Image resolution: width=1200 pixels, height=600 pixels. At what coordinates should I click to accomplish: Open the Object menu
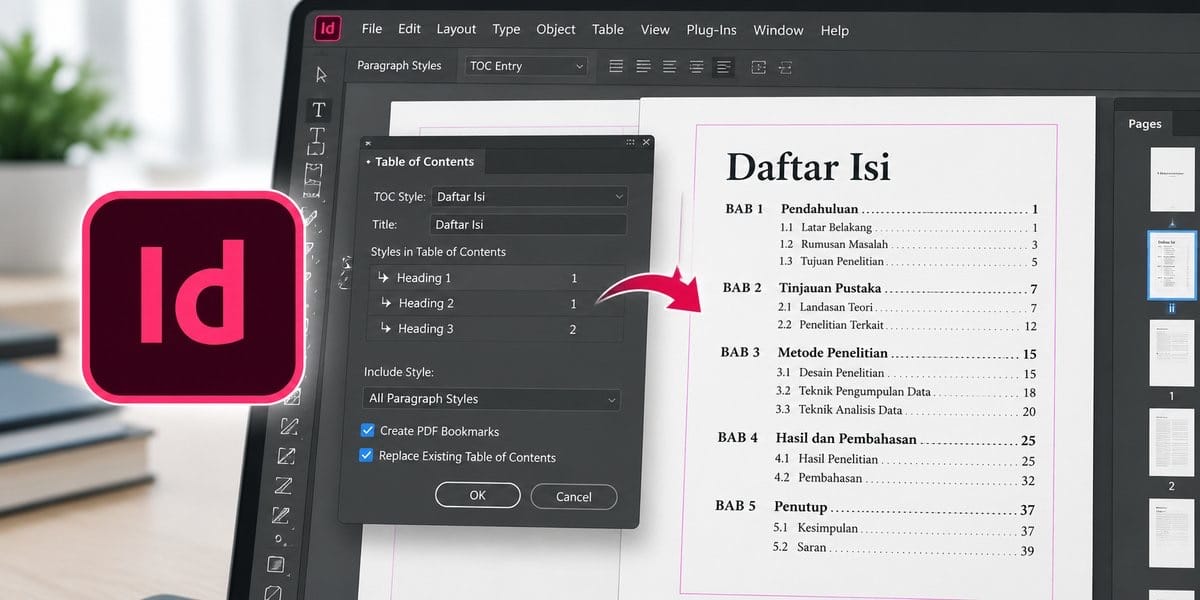pyautogui.click(x=556, y=29)
